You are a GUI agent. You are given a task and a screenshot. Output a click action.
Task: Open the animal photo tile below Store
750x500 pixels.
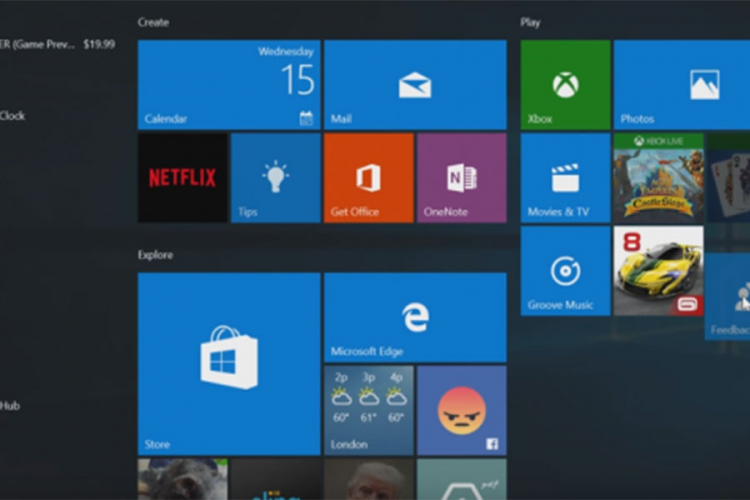tap(183, 479)
